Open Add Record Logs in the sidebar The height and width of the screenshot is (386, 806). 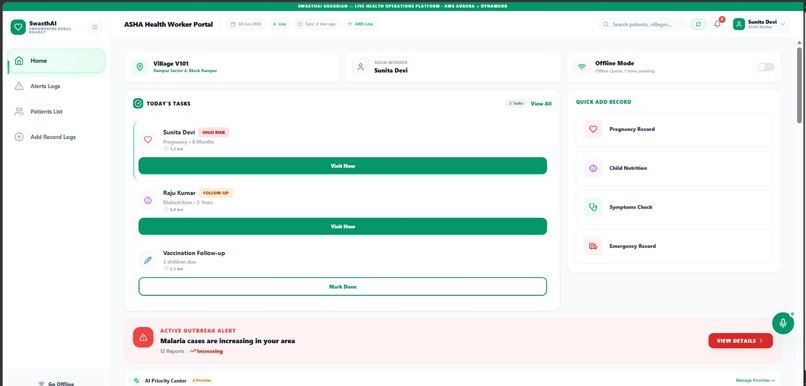pos(57,137)
